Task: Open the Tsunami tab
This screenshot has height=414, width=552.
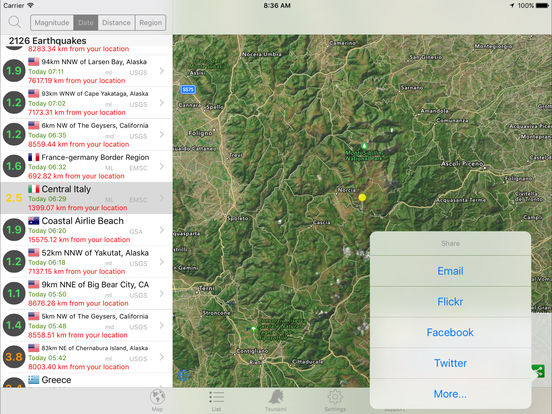Action: point(276,400)
